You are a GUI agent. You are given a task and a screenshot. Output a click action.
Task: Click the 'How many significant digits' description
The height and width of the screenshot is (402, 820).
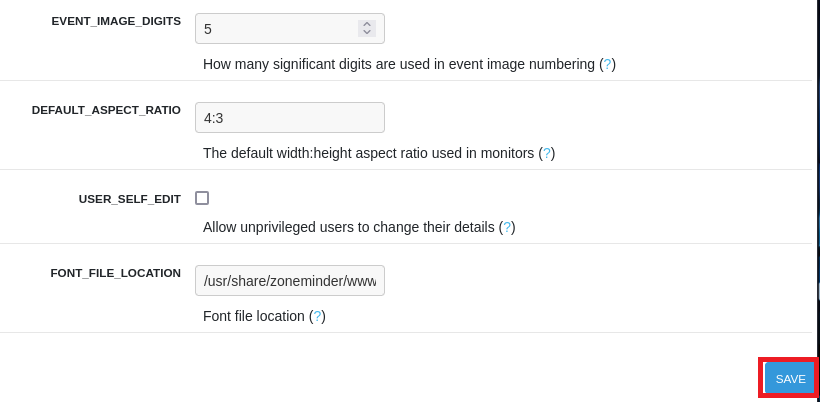click(x=399, y=64)
